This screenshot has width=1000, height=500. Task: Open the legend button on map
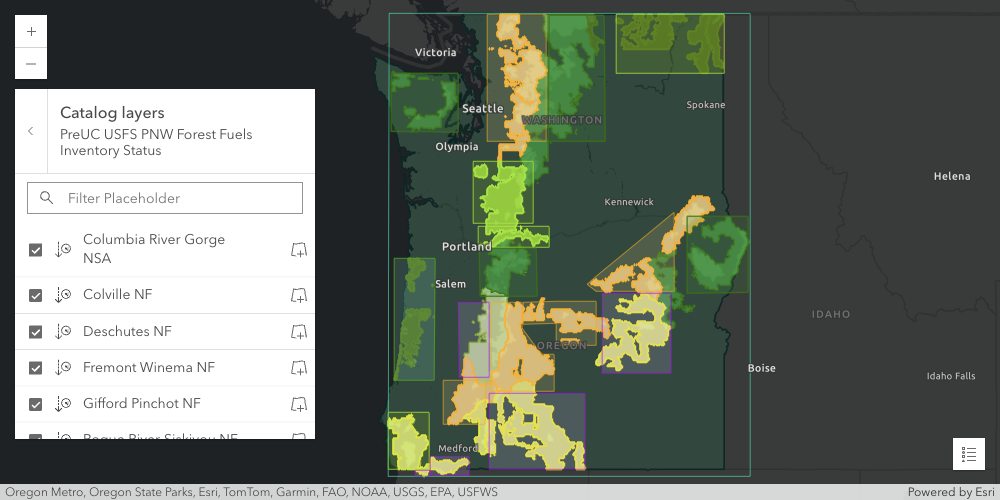[968, 453]
